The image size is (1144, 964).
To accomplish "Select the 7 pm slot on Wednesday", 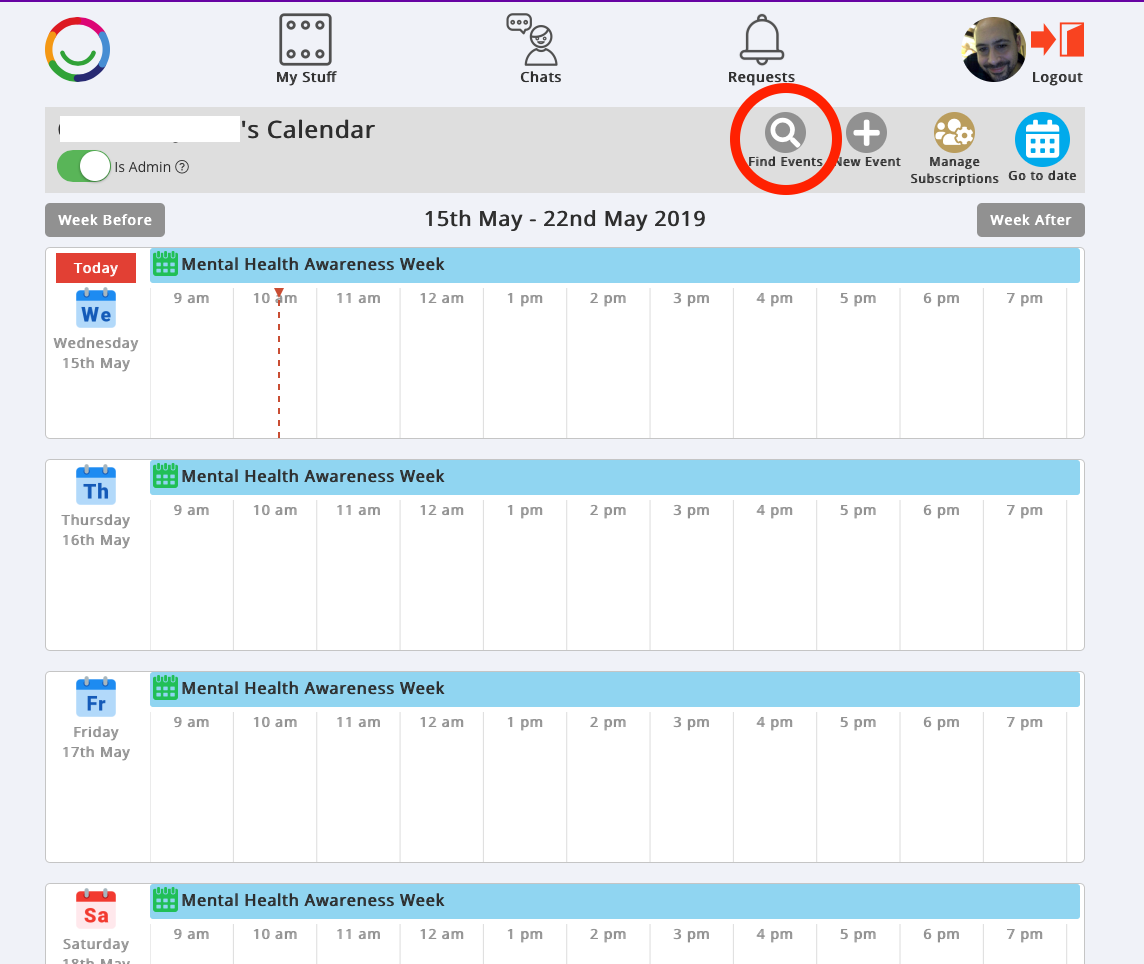I will coord(1025,363).
